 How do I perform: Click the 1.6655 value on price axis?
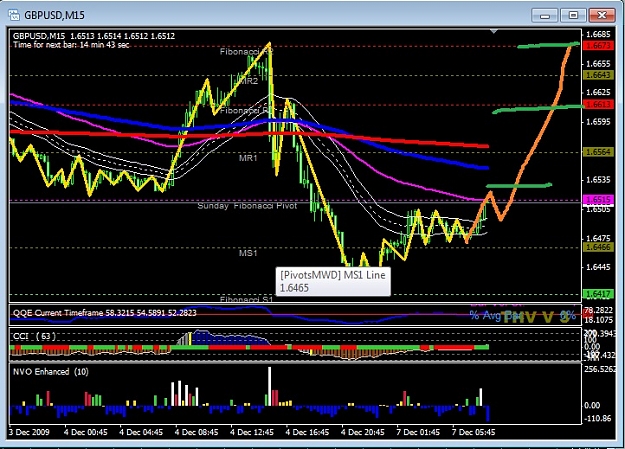coord(599,63)
